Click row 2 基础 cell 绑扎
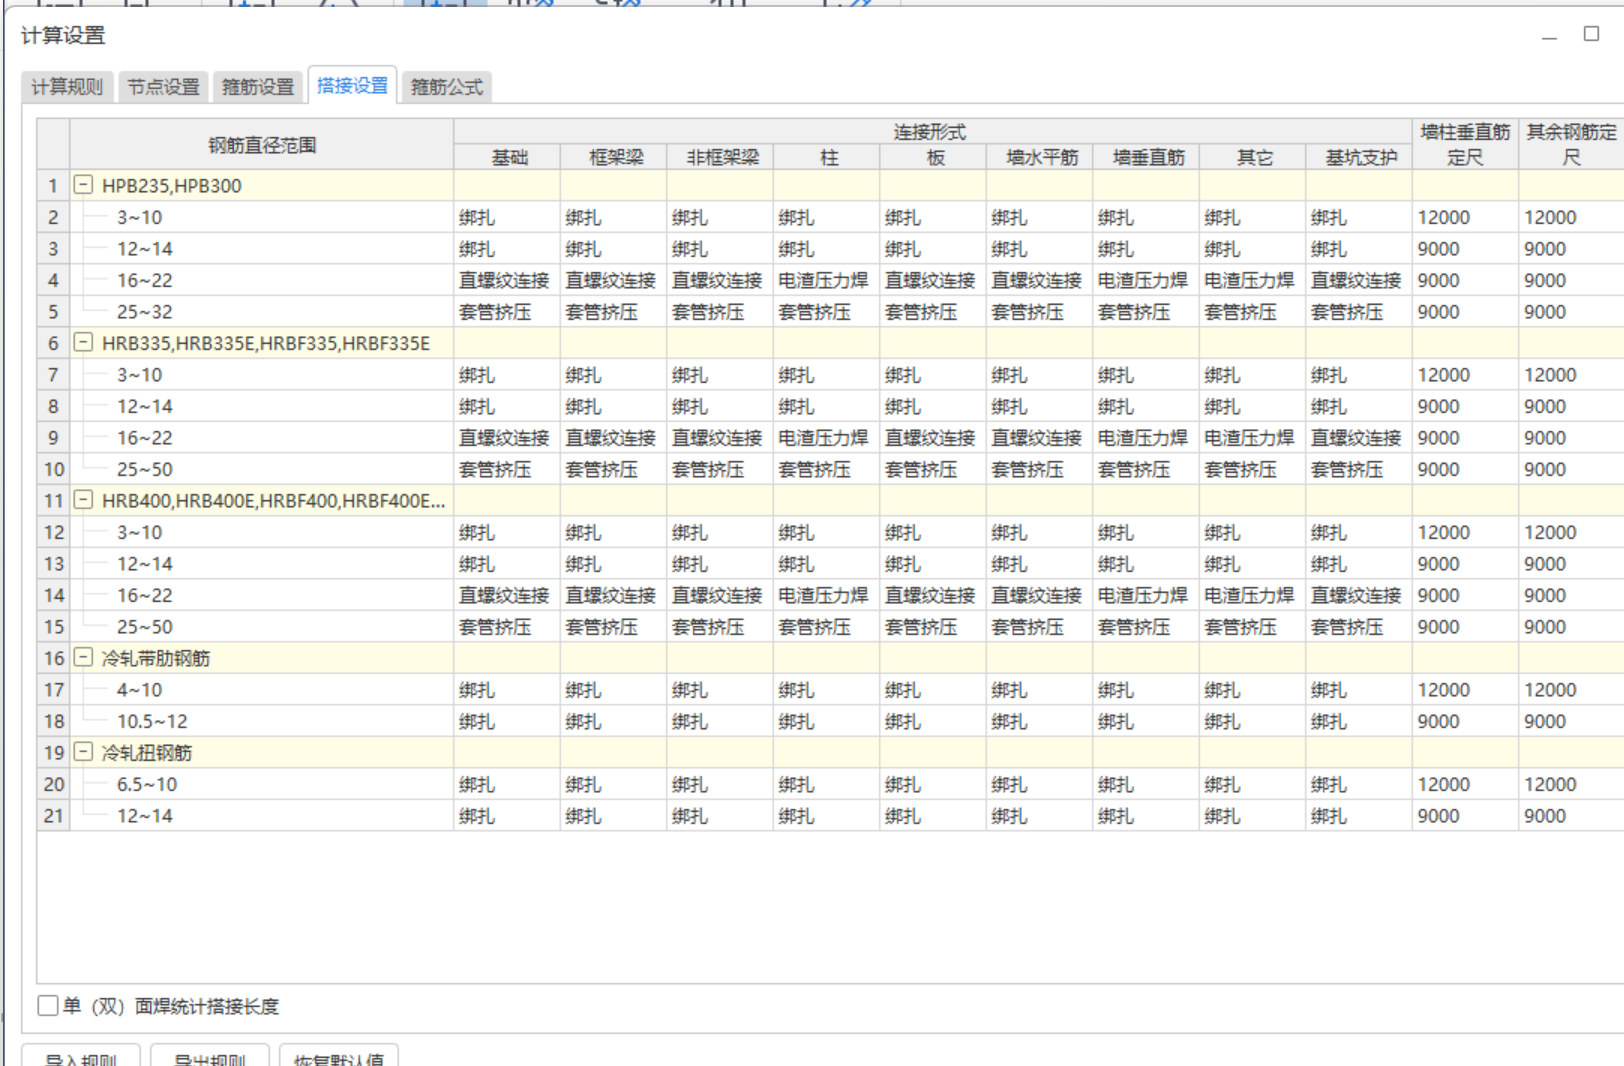 click(508, 217)
